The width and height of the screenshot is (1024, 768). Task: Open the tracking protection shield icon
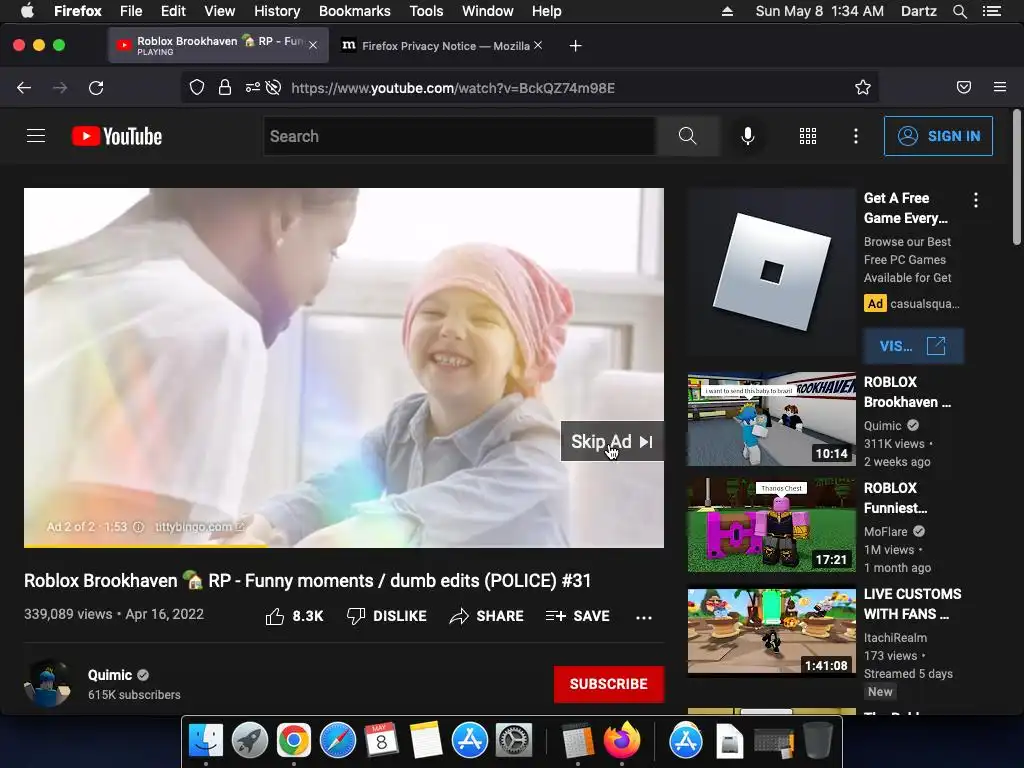click(197, 88)
